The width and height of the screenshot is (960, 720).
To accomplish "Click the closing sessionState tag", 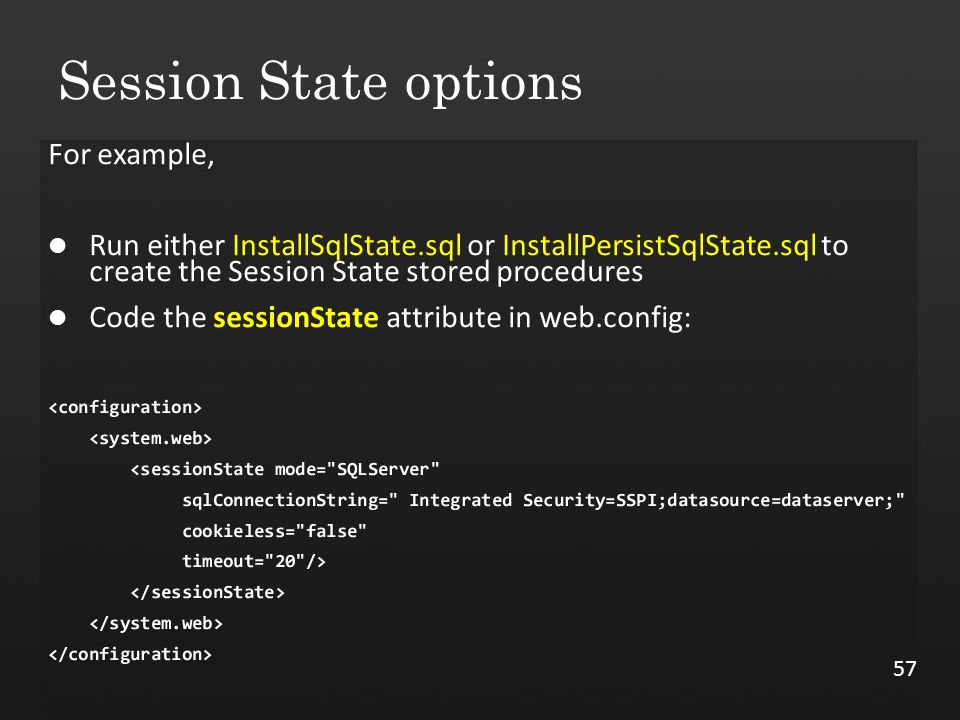I will pyautogui.click(x=208, y=593).
